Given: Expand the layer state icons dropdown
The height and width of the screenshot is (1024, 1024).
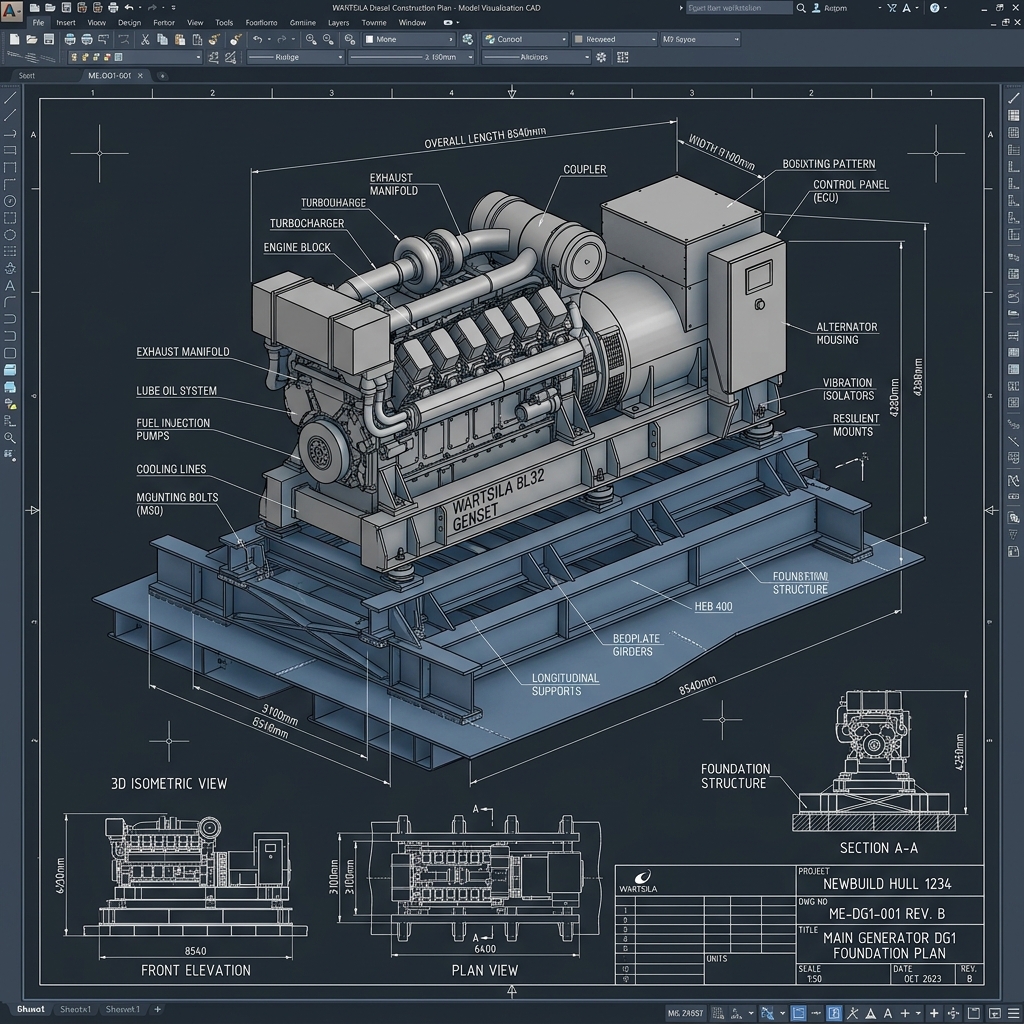Looking at the screenshot, I should (199, 57).
